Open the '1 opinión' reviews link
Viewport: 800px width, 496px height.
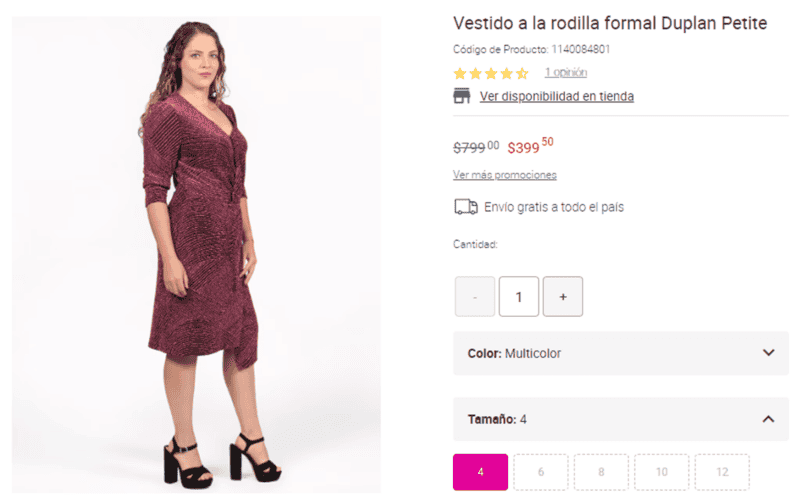[x=565, y=73]
